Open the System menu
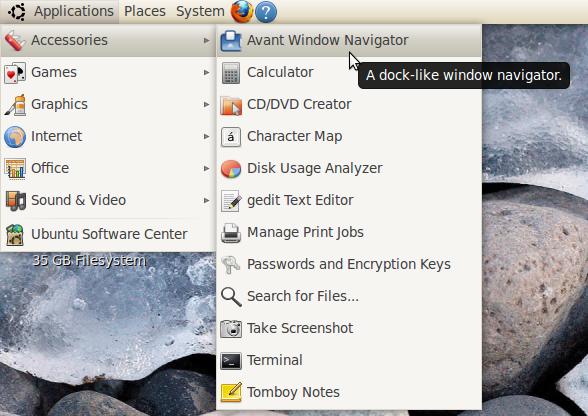 pos(200,11)
